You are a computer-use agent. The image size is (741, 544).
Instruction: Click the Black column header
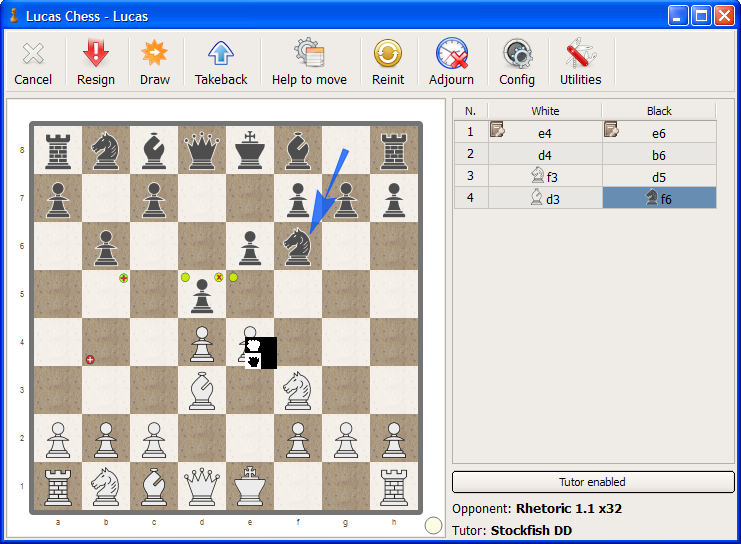point(659,111)
